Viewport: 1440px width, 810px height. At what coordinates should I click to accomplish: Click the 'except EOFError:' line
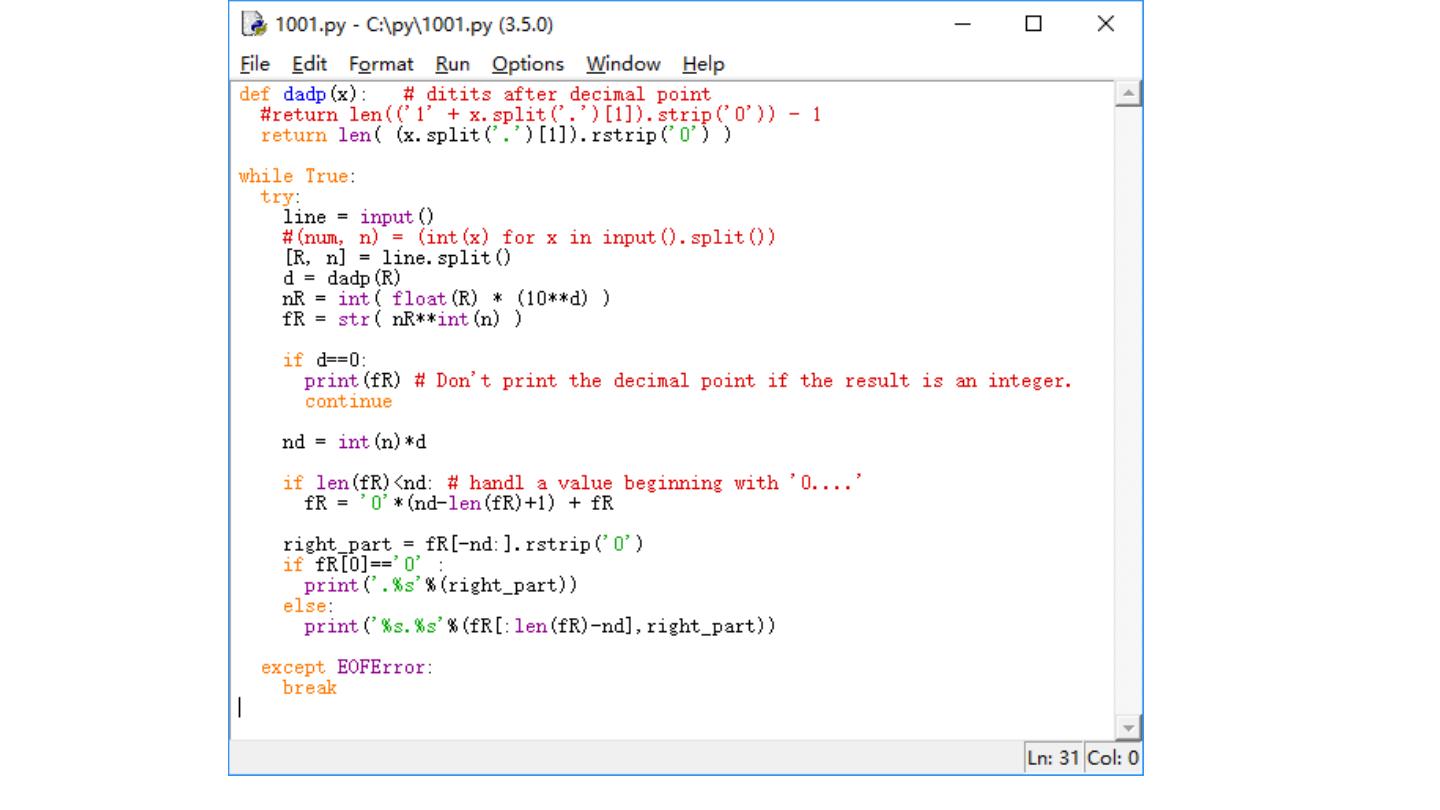point(347,667)
